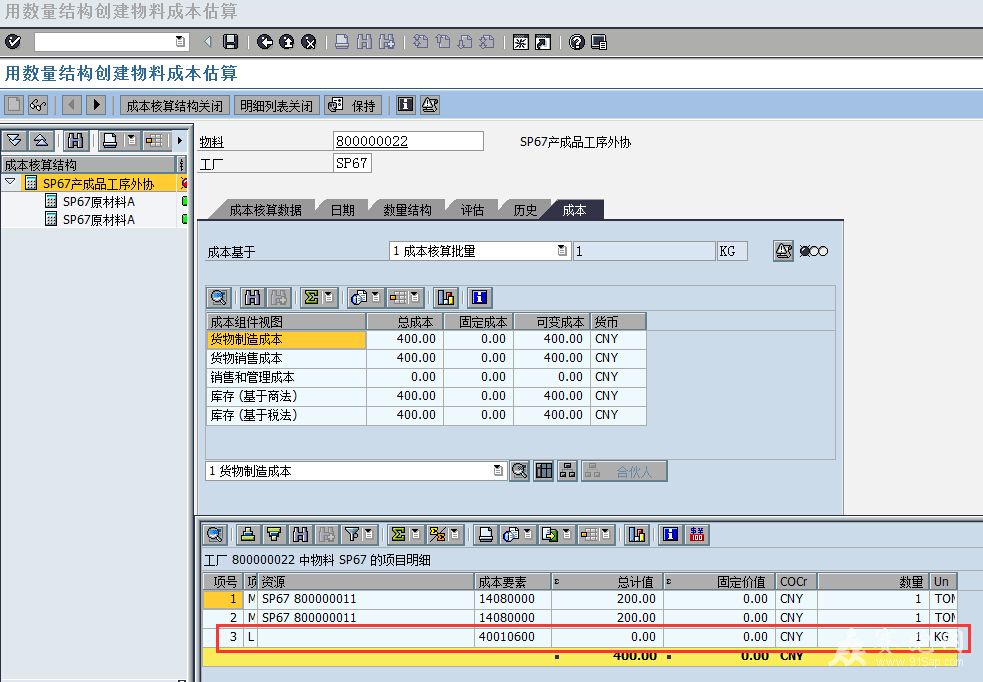Sort descending in item detail toolbar
The width and height of the screenshot is (983, 682).
click(274, 534)
